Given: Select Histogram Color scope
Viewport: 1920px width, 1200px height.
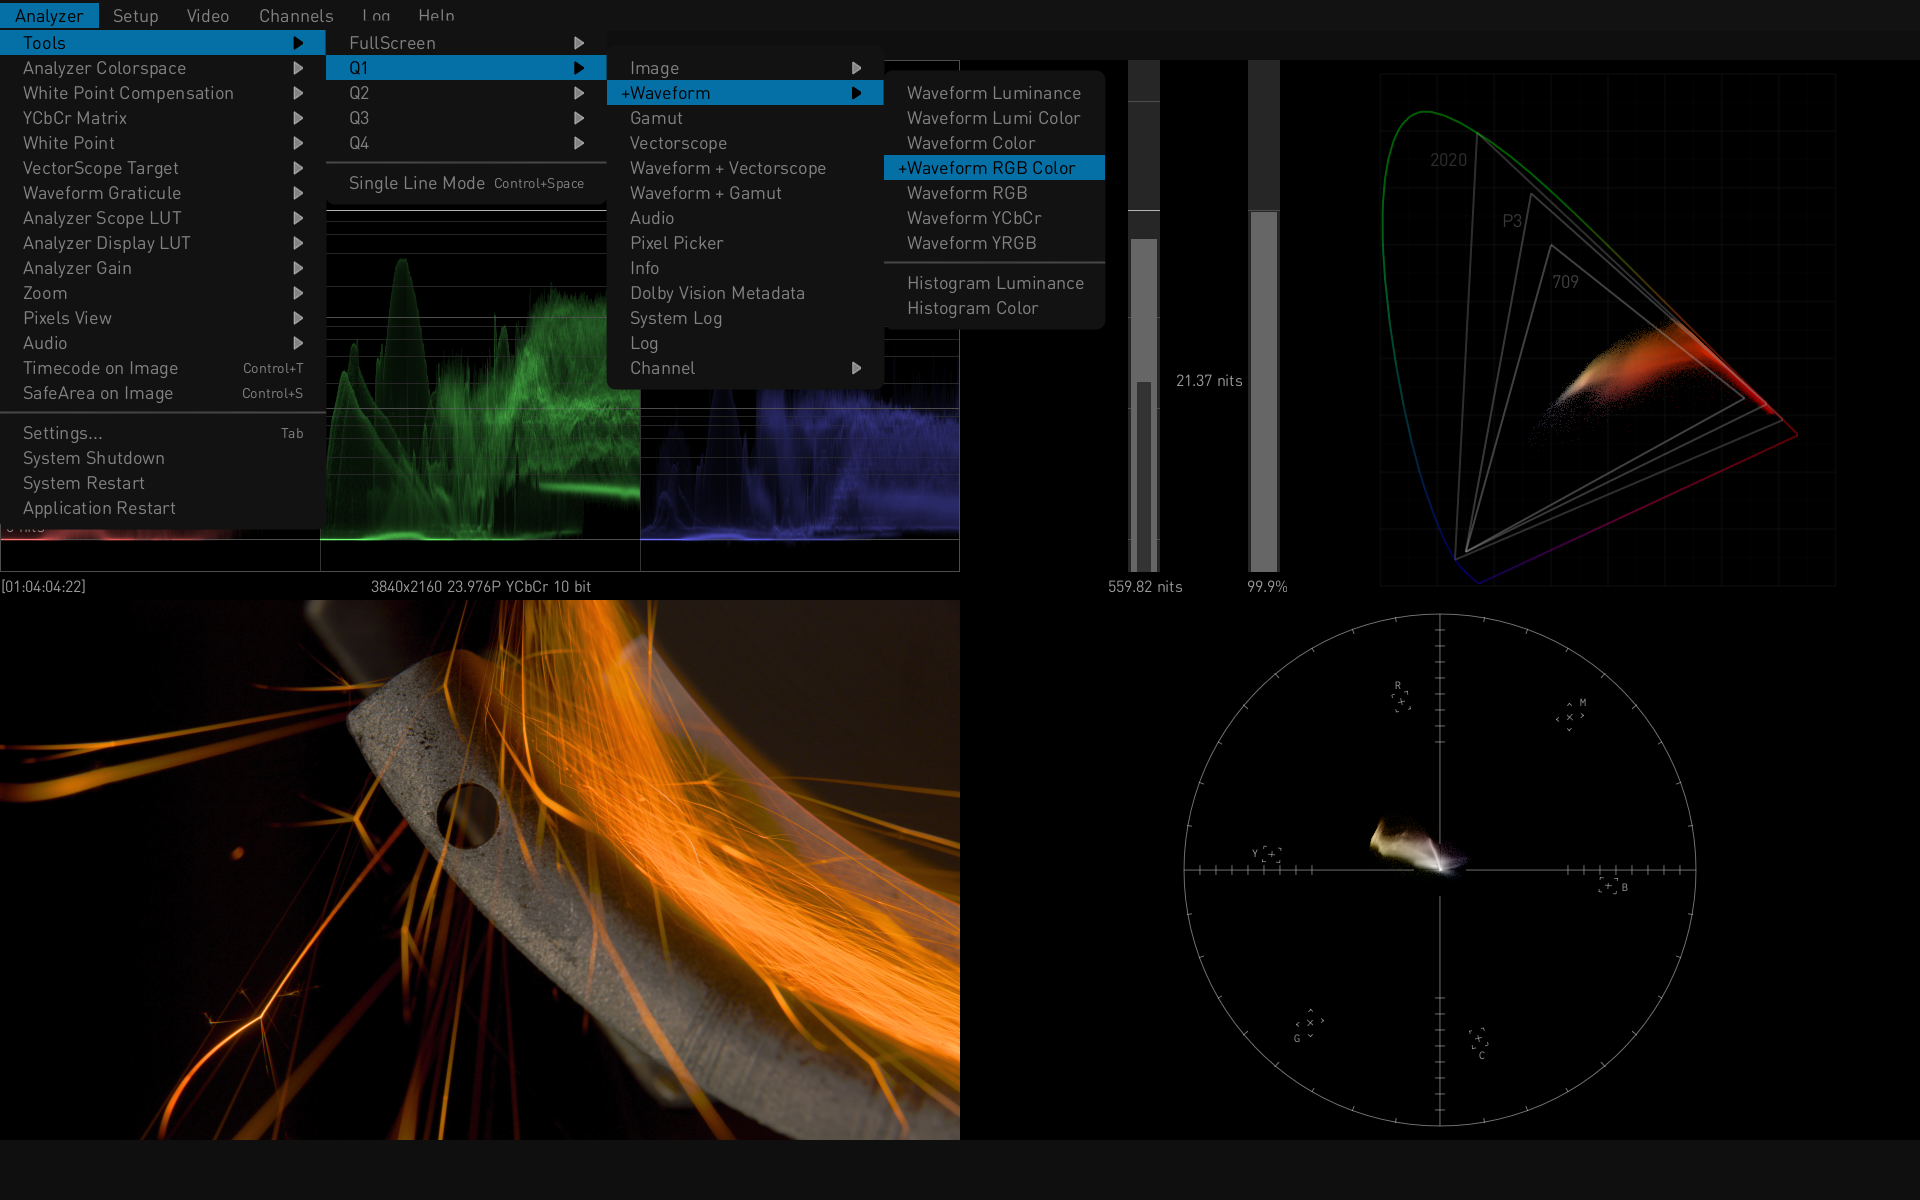Looking at the screenshot, I should 972,308.
